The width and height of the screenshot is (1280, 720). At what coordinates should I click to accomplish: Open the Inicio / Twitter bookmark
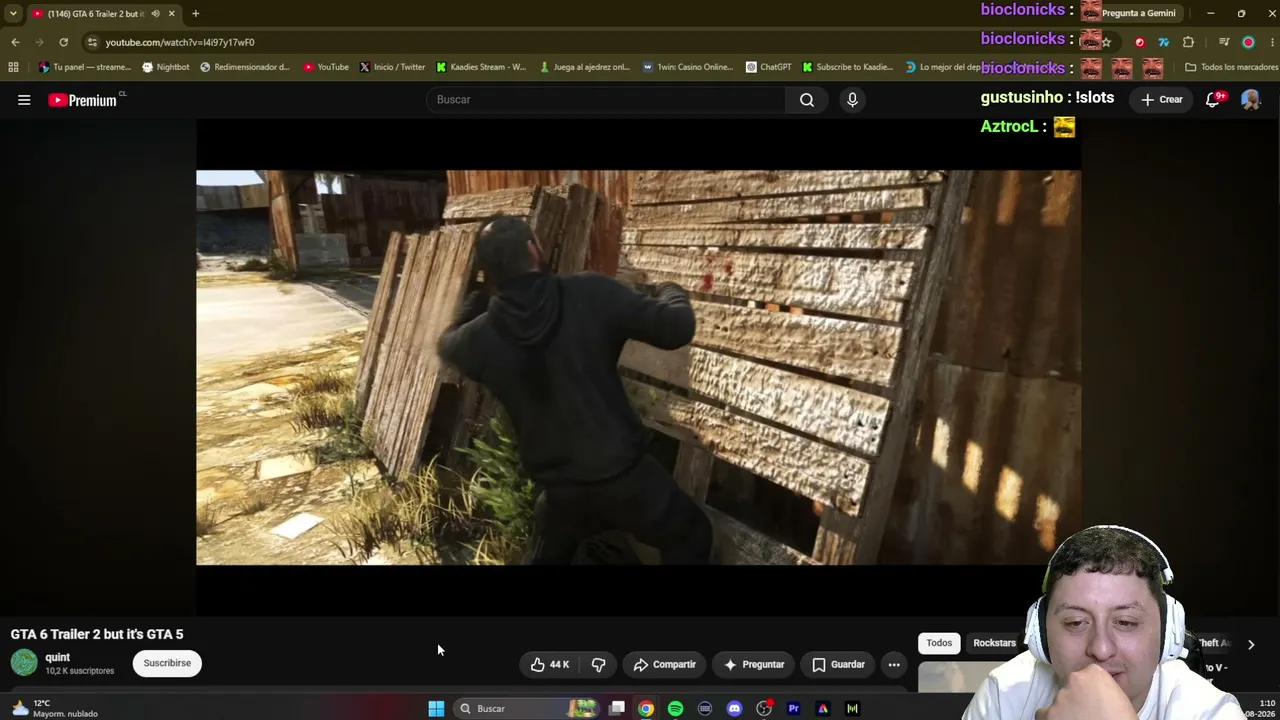(x=392, y=67)
